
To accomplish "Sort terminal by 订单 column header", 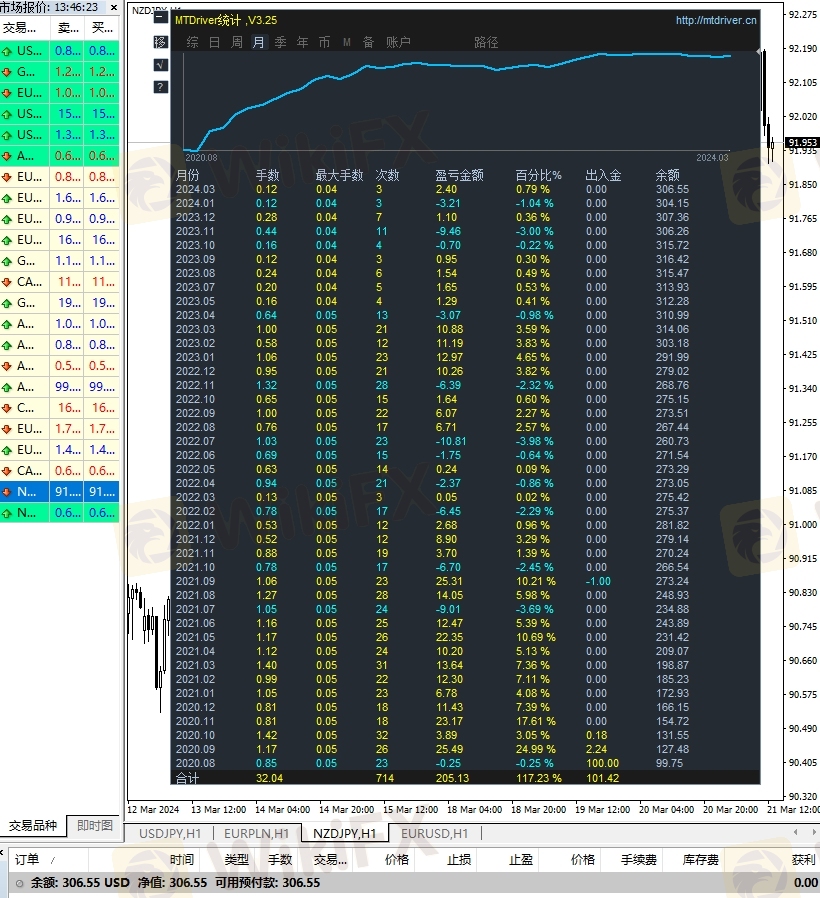I will (26, 860).
